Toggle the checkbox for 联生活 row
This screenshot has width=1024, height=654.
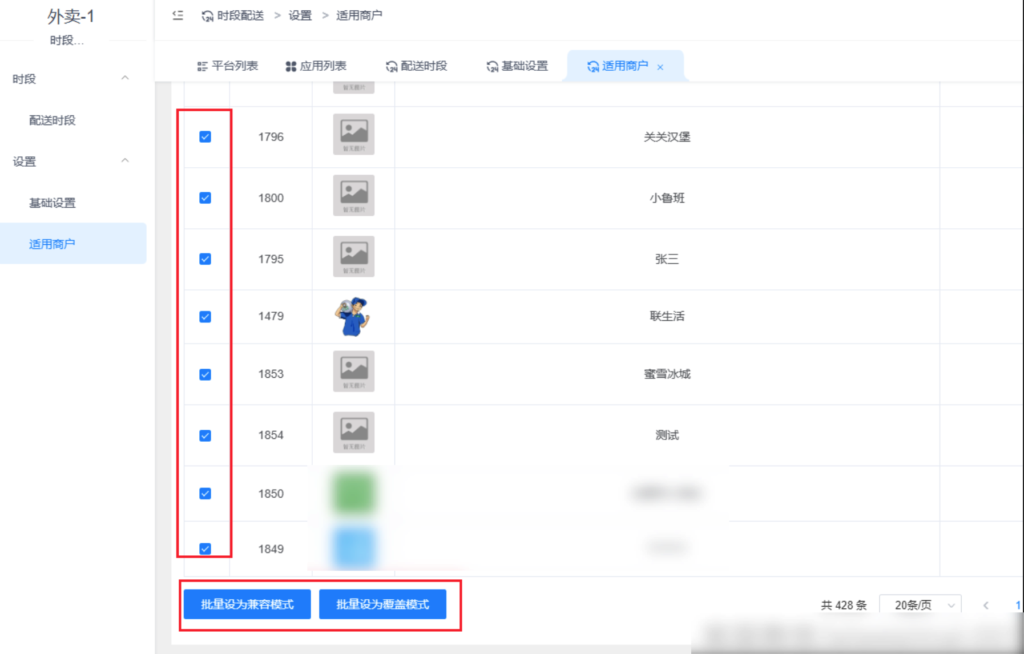coord(205,317)
